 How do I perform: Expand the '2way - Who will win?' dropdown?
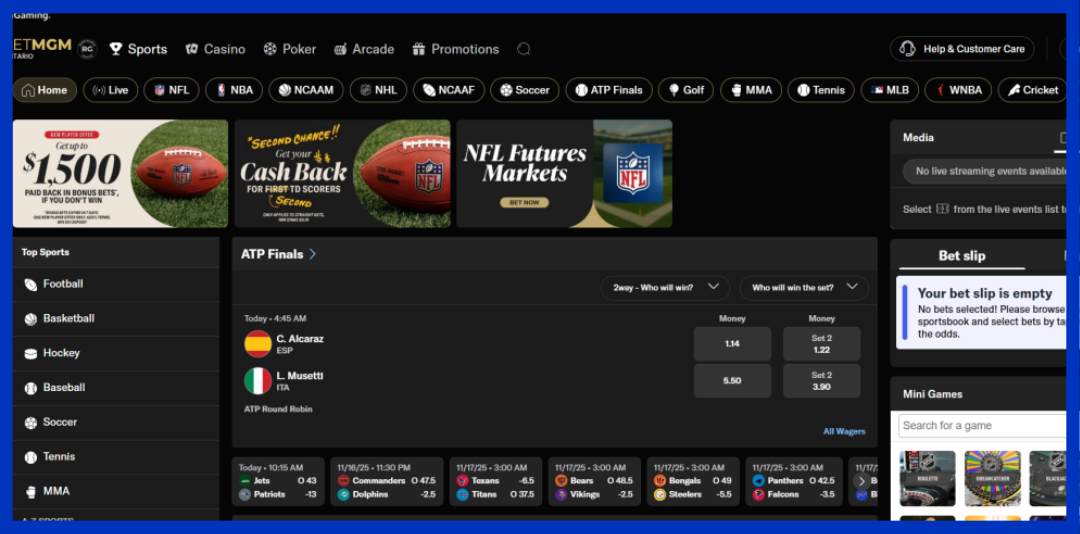(665, 287)
